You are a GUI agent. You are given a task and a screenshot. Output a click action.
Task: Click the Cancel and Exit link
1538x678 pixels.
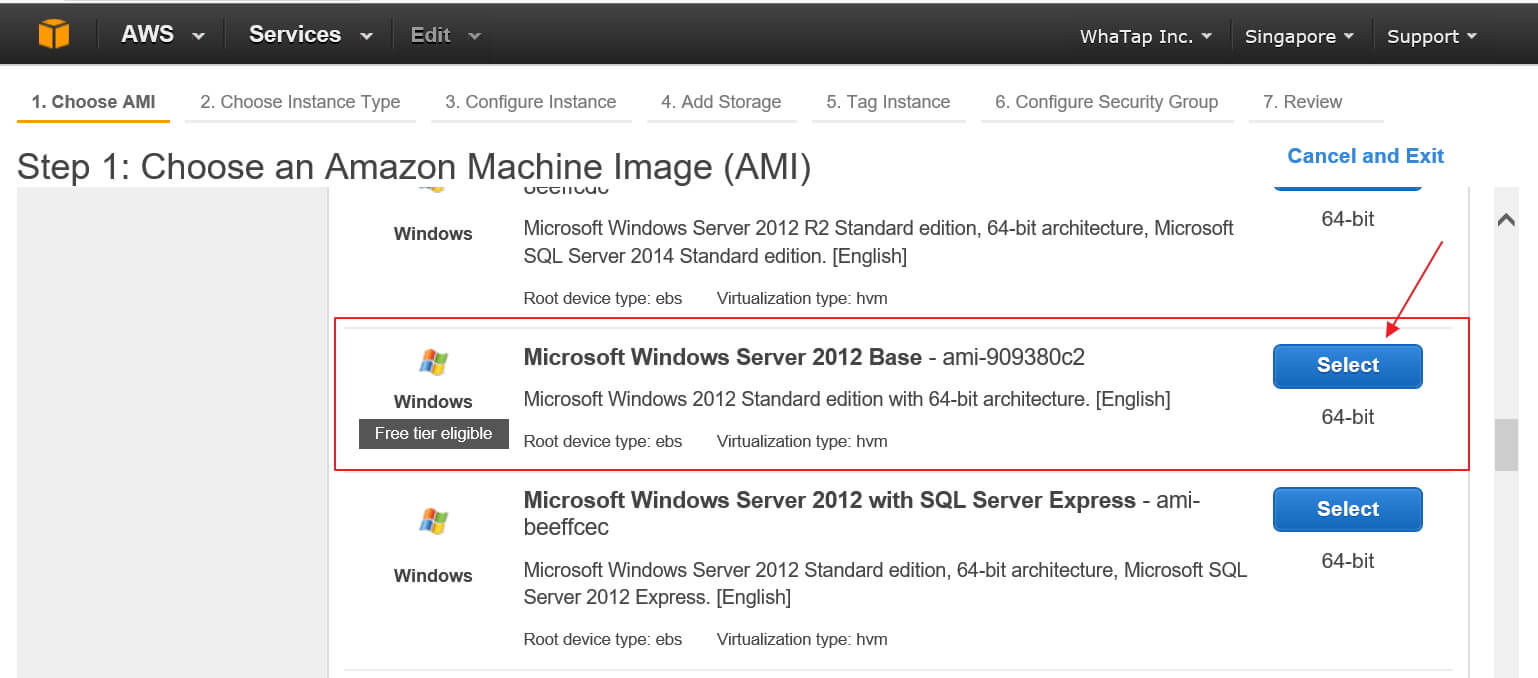tap(1365, 156)
